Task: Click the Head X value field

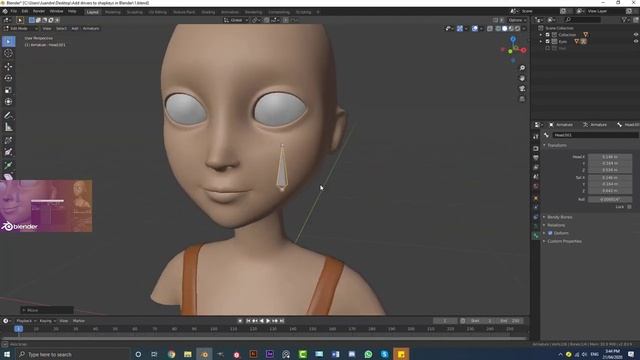Action: (x=610, y=157)
